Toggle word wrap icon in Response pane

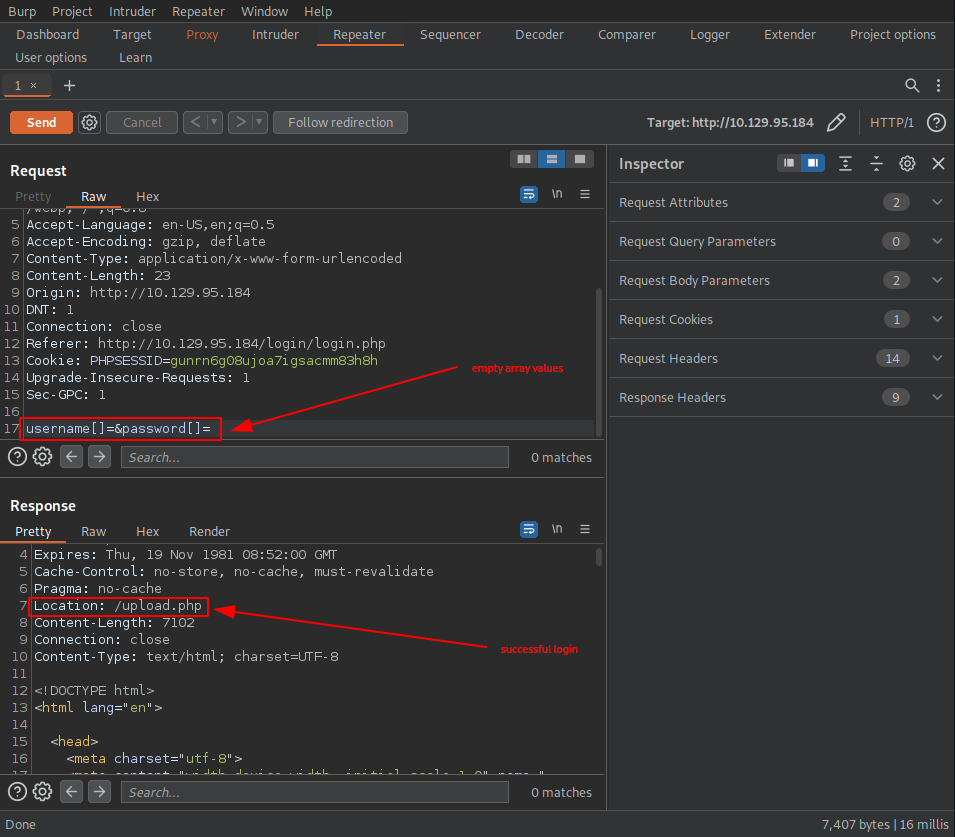pos(529,530)
